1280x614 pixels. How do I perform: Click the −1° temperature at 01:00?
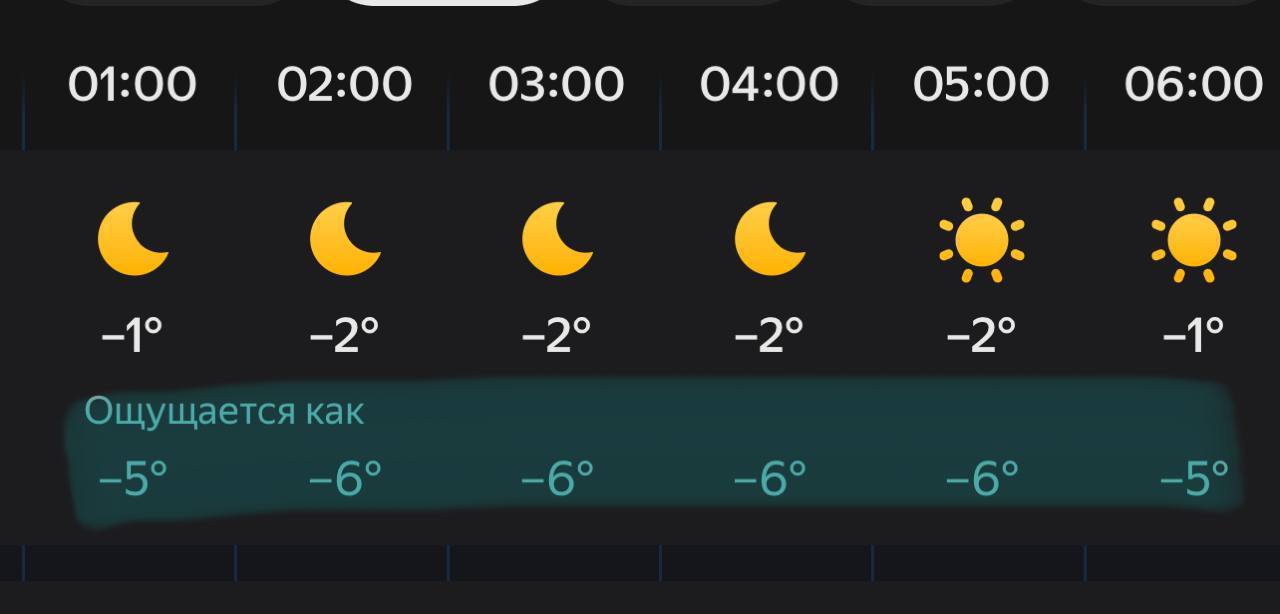coord(132,334)
